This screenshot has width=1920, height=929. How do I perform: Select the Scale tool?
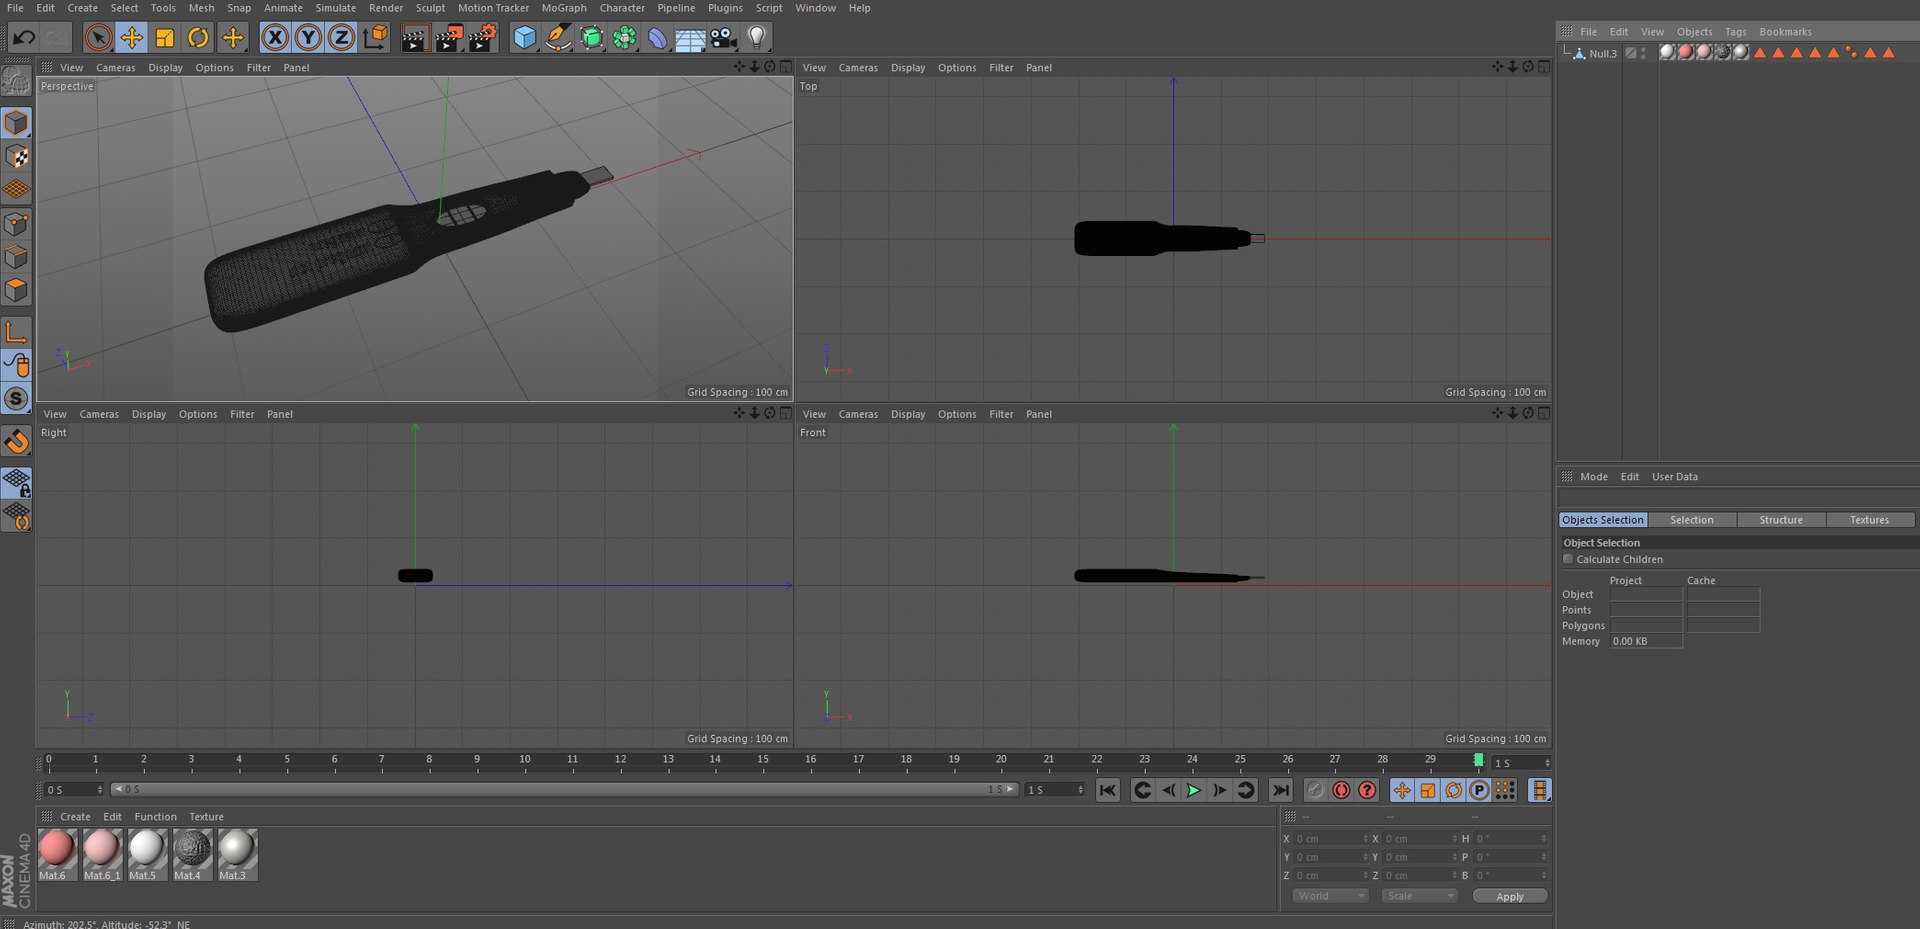point(165,38)
